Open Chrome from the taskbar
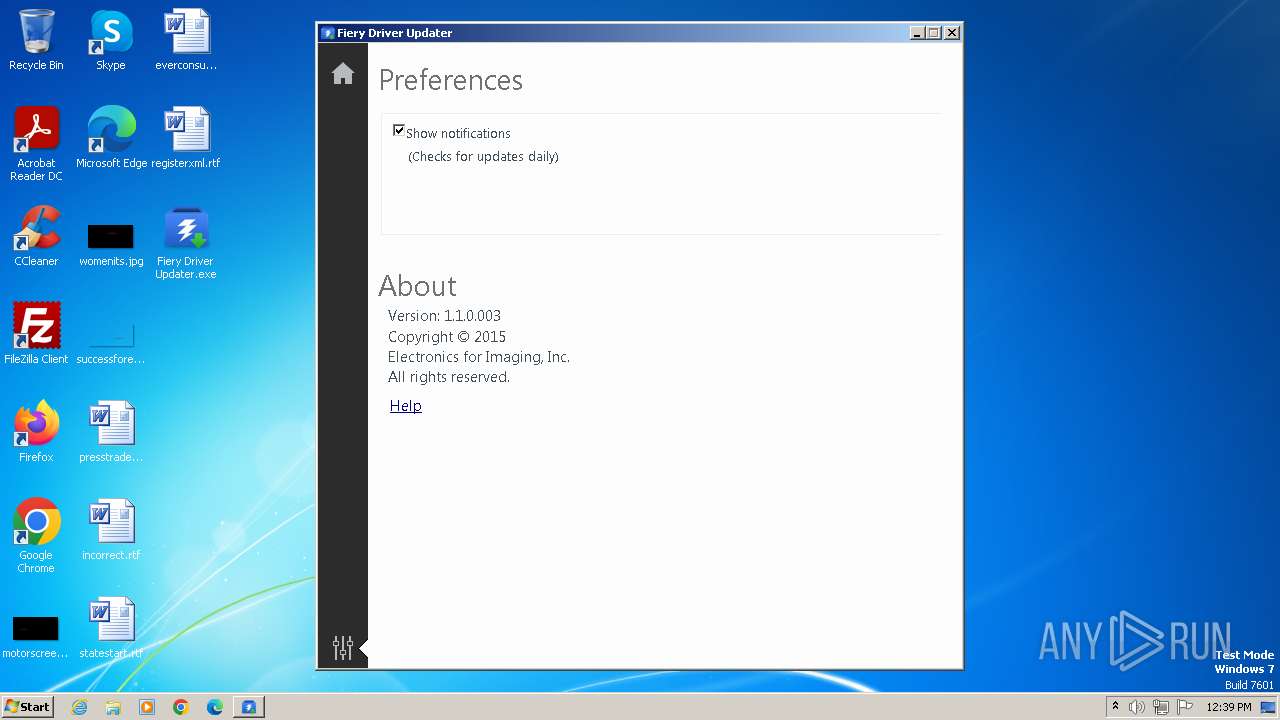The width and height of the screenshot is (1280, 720). 181,707
